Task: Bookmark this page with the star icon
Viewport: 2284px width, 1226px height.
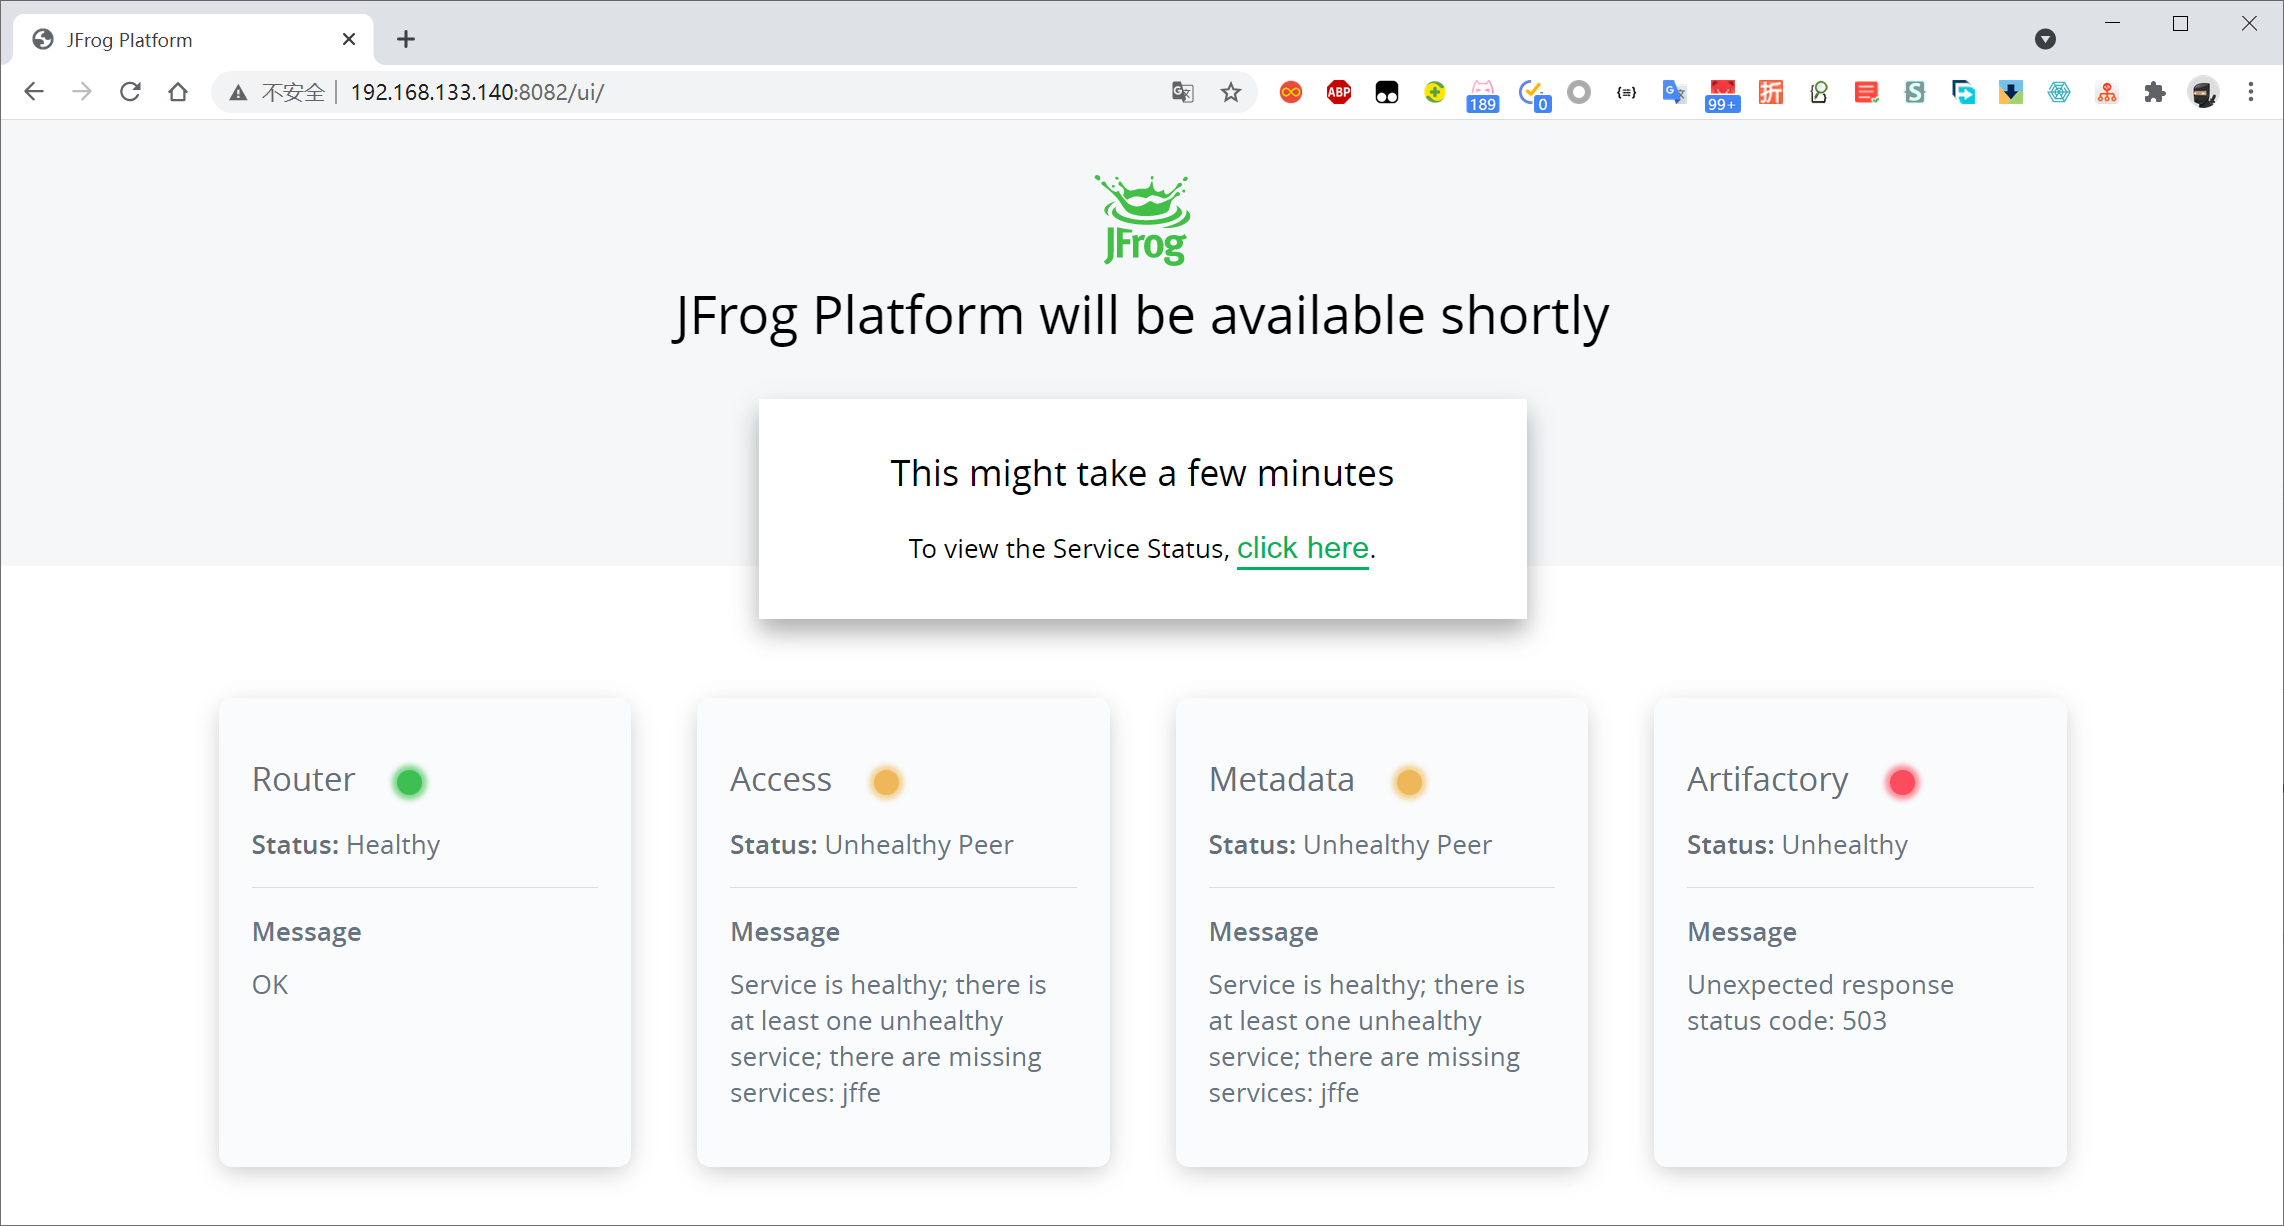Action: [x=1230, y=92]
